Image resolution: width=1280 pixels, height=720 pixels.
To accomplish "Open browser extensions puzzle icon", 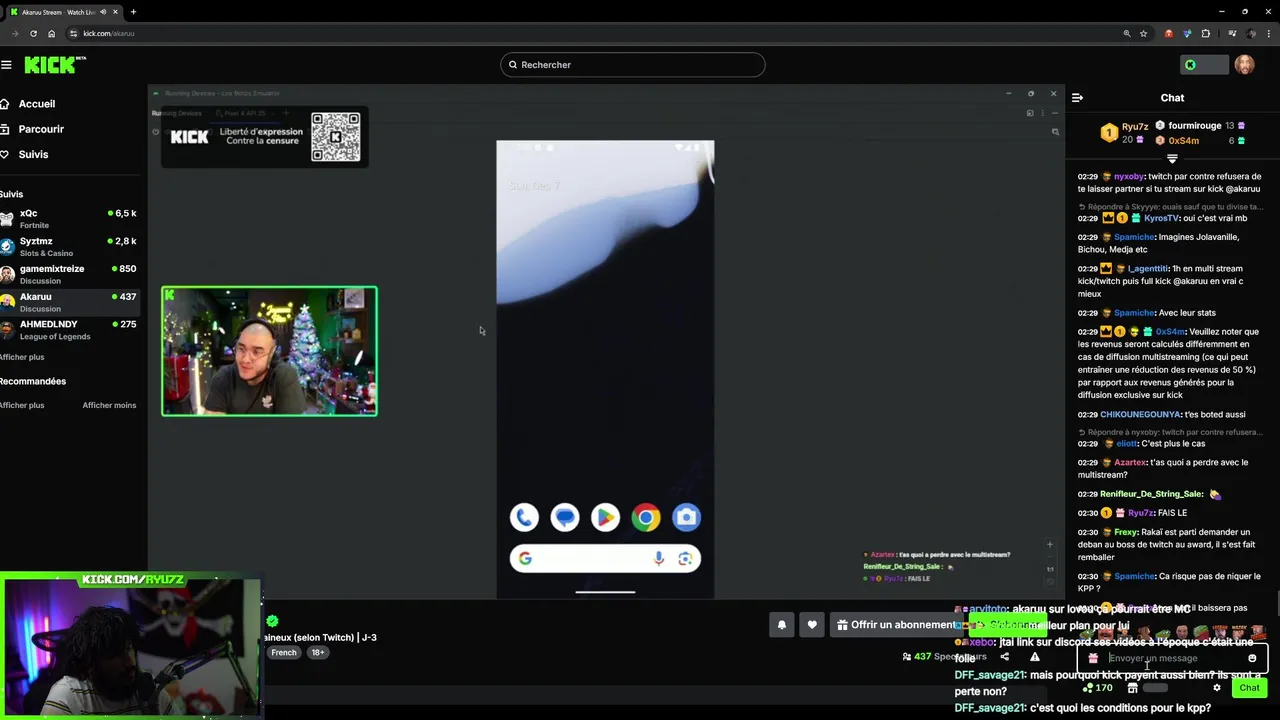I will (1205, 33).
